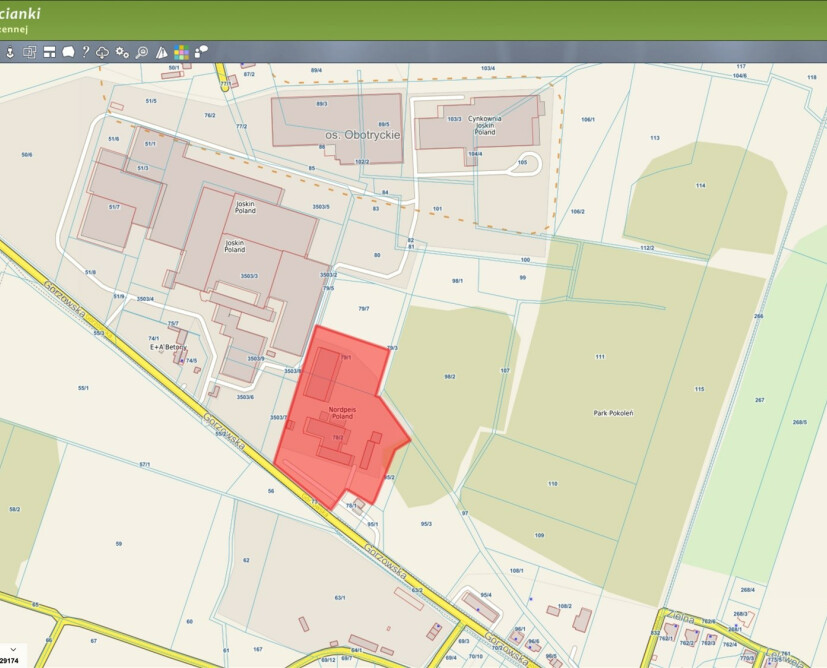Click the panel layout icon
Viewport: 827px width, 668px height.
(x=49, y=52)
